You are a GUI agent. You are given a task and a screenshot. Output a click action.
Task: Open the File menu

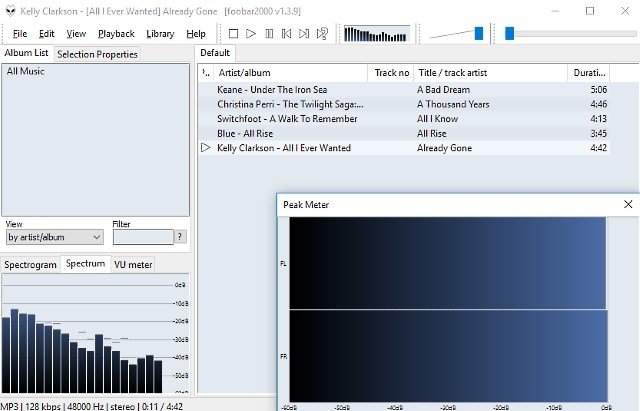(20, 34)
